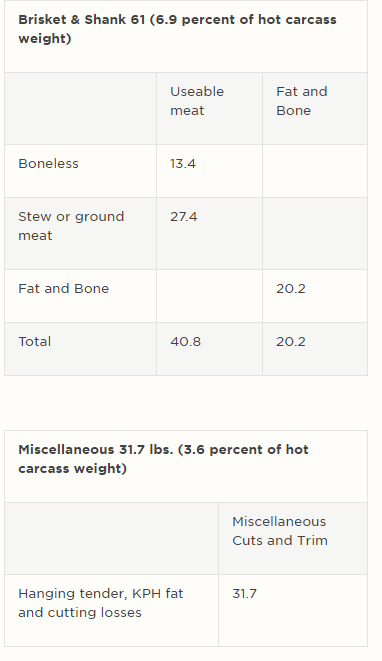382x661 pixels.
Task: Click the Boneless row label
Action: point(48,164)
